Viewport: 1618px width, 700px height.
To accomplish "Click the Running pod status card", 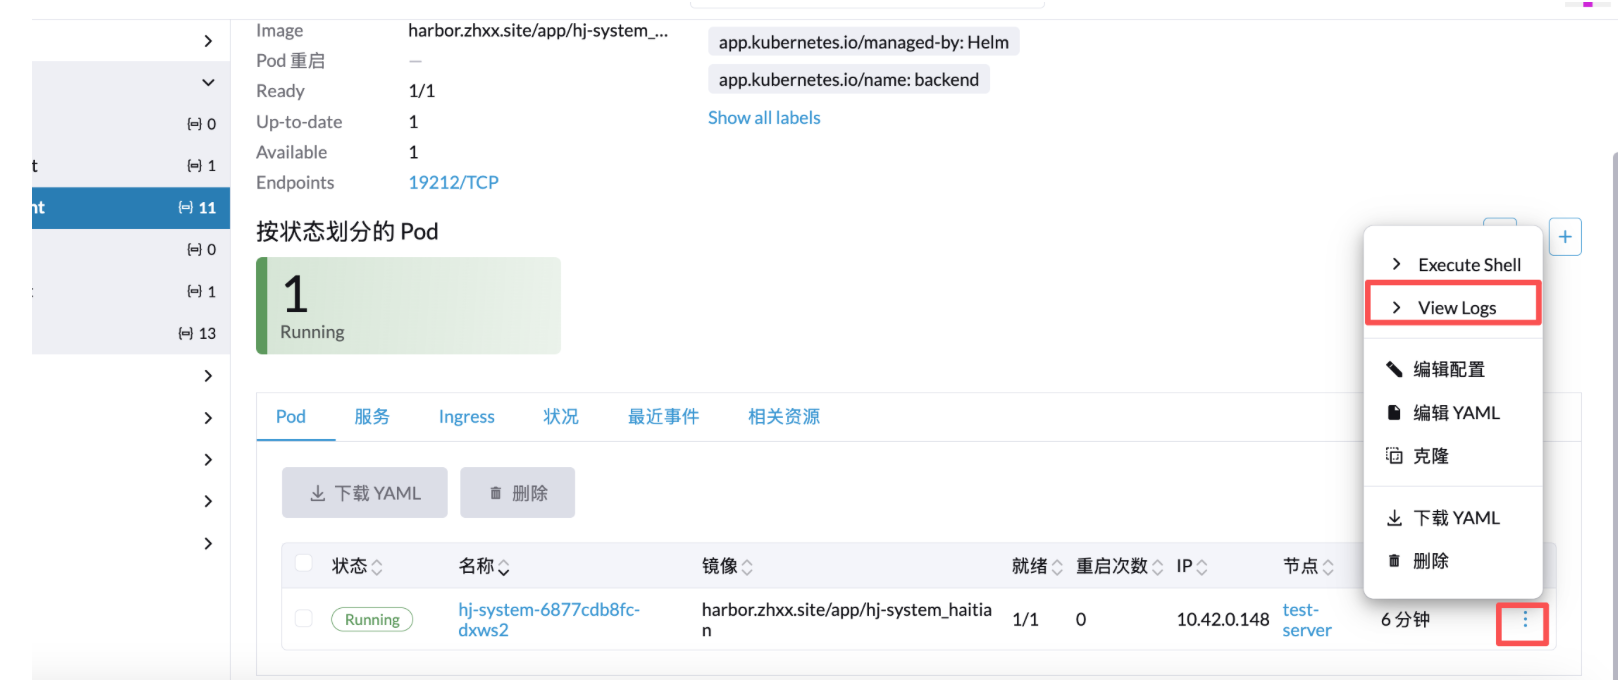I will [x=408, y=306].
